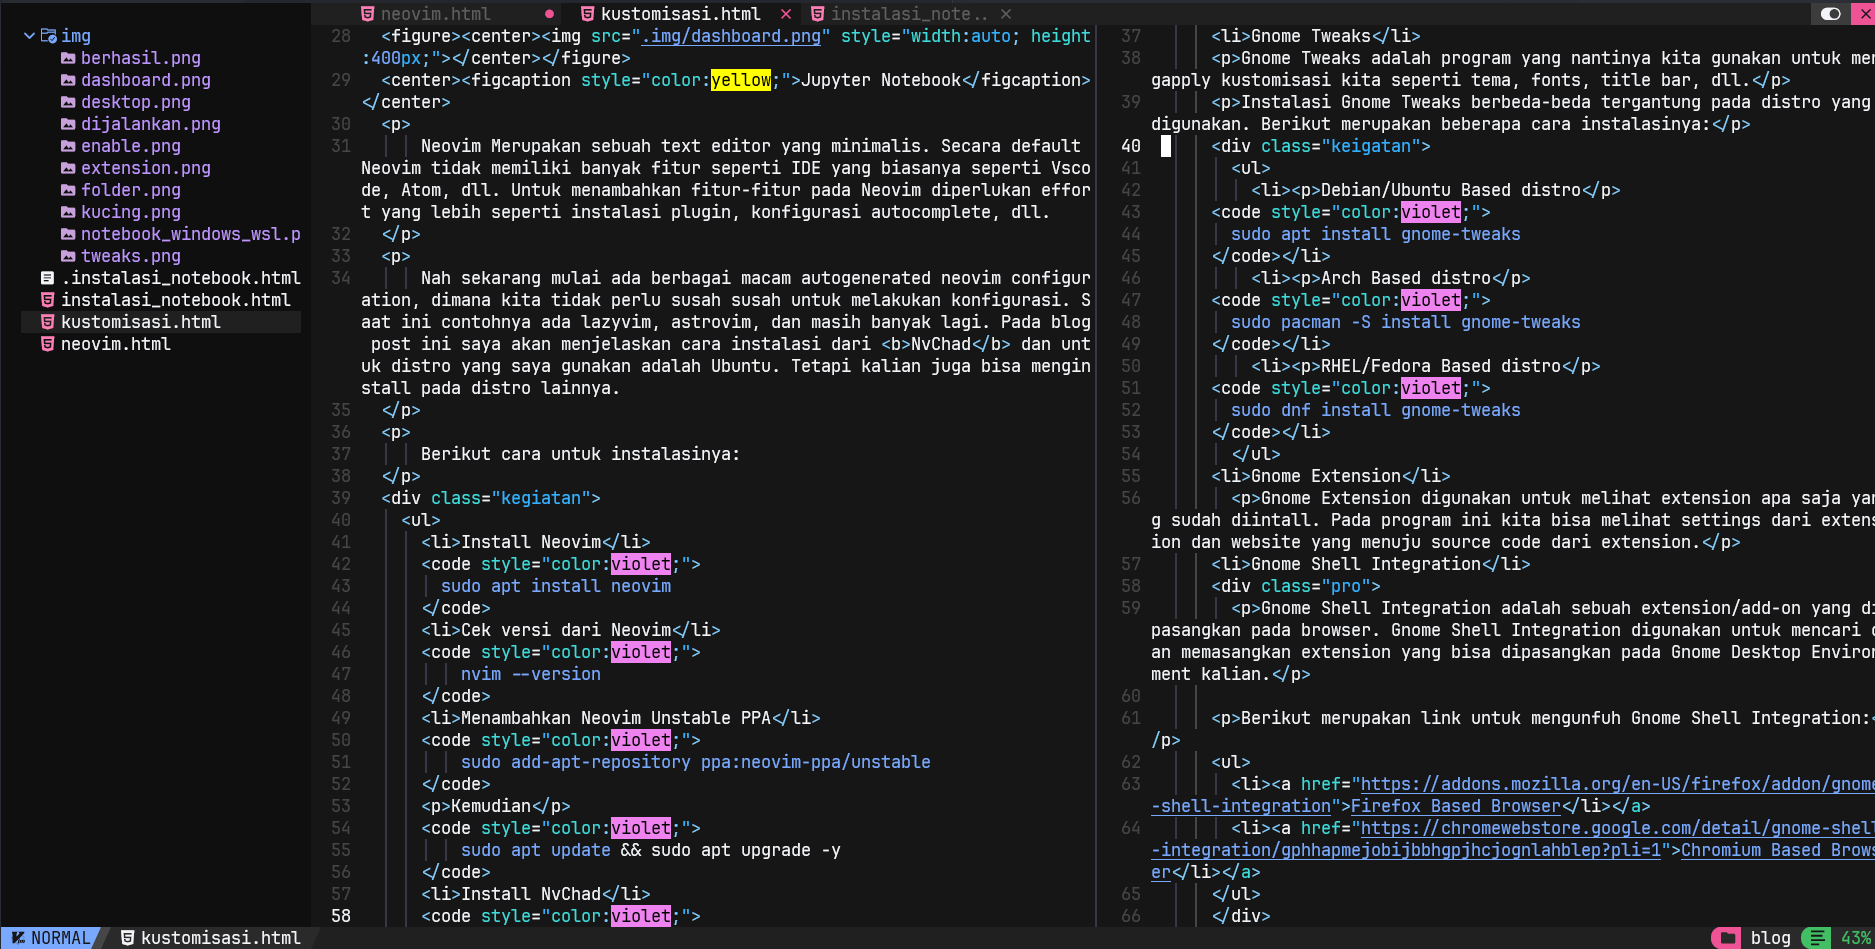Screen dimensions: 1875x949
Task: Click the yellow color highlight on line 29
Action: 741,80
